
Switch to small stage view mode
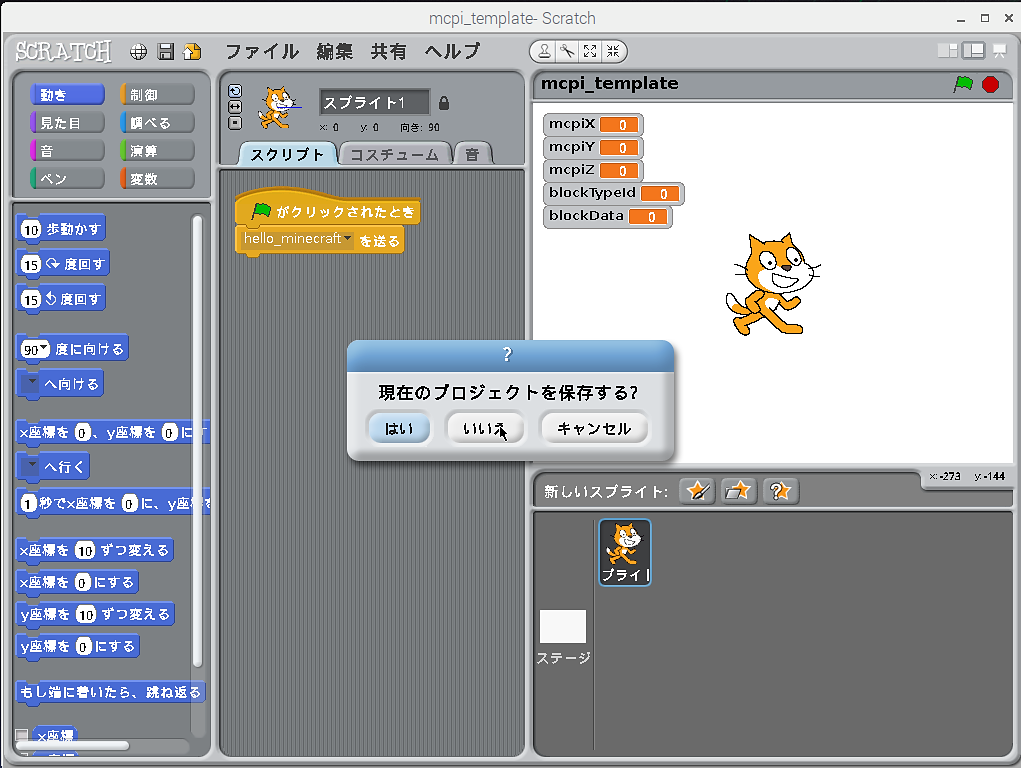pyautogui.click(x=947, y=51)
